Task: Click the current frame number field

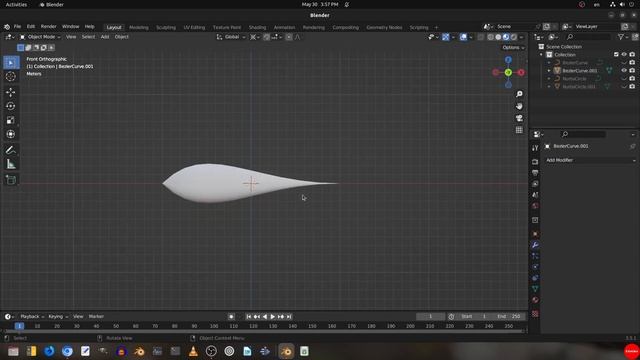Action: click(x=430, y=317)
